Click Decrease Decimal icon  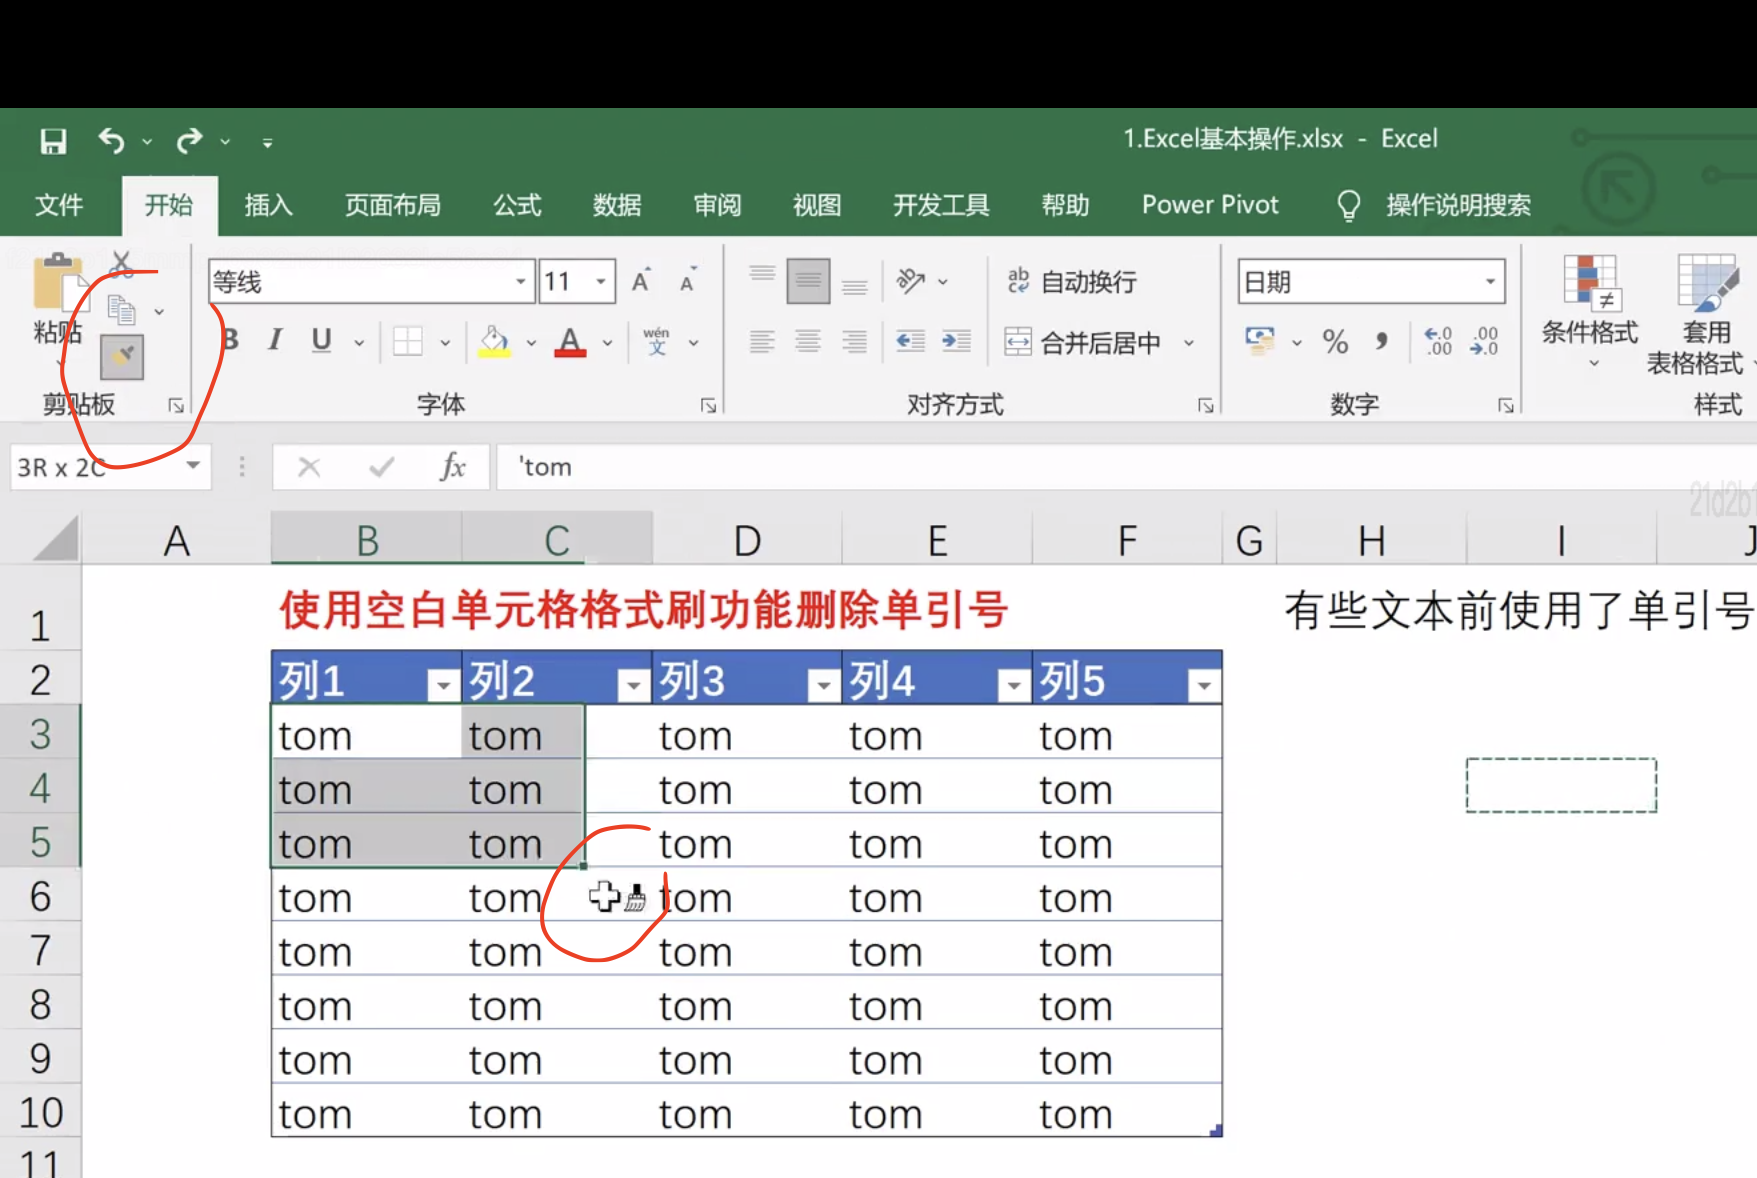pos(1484,342)
